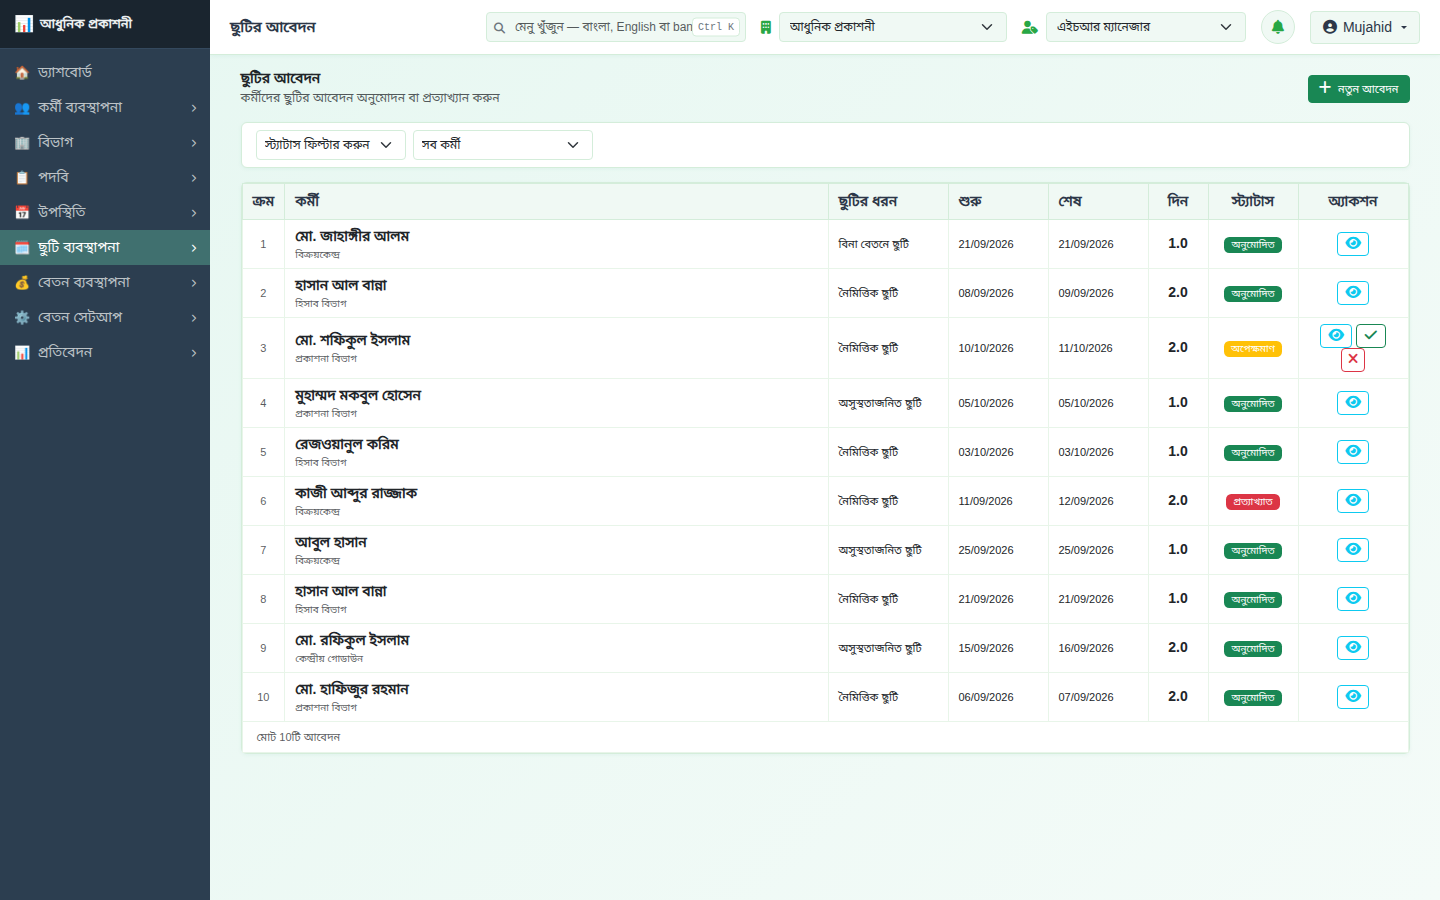Click the স্ট্যাটাস column header

[x=1253, y=201]
